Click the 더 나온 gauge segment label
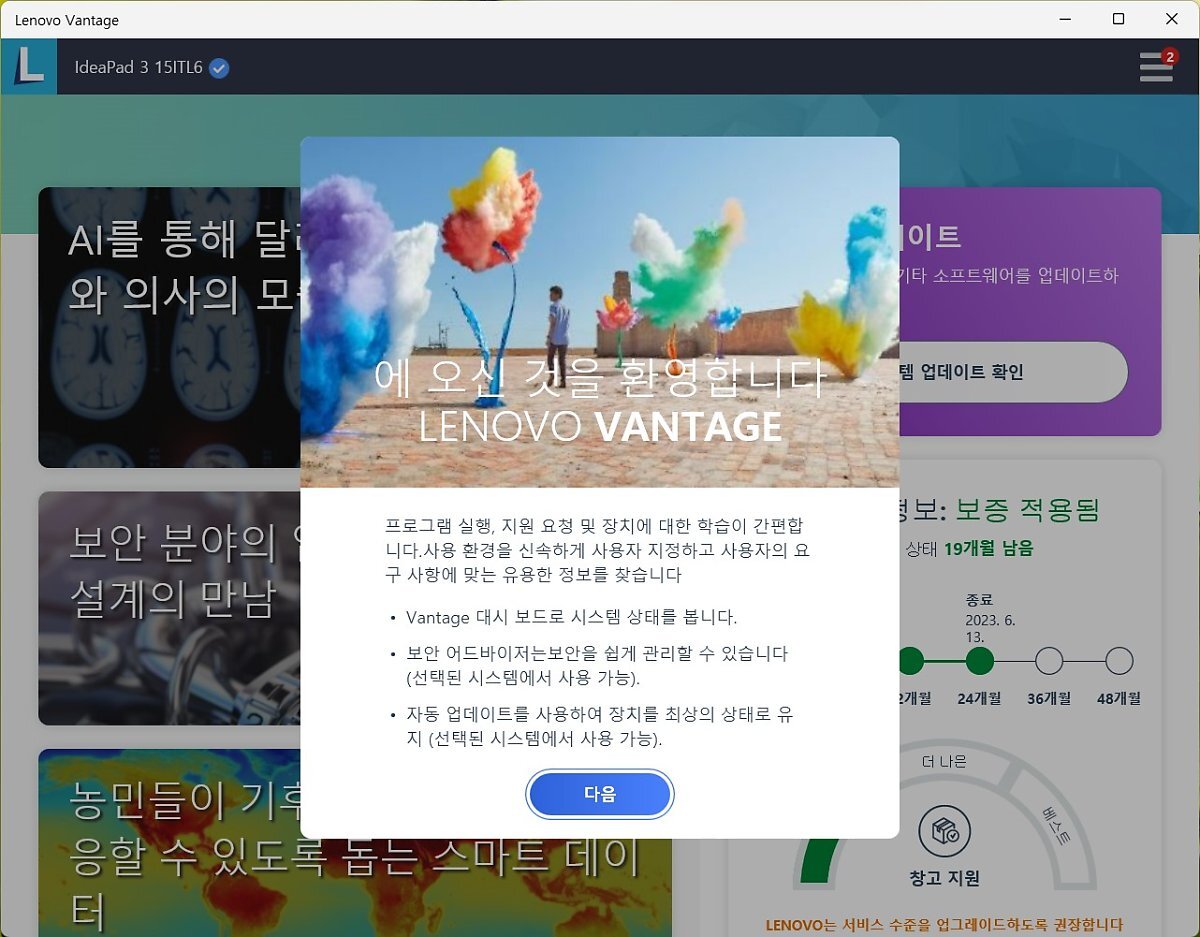1200x937 pixels. coord(944,761)
